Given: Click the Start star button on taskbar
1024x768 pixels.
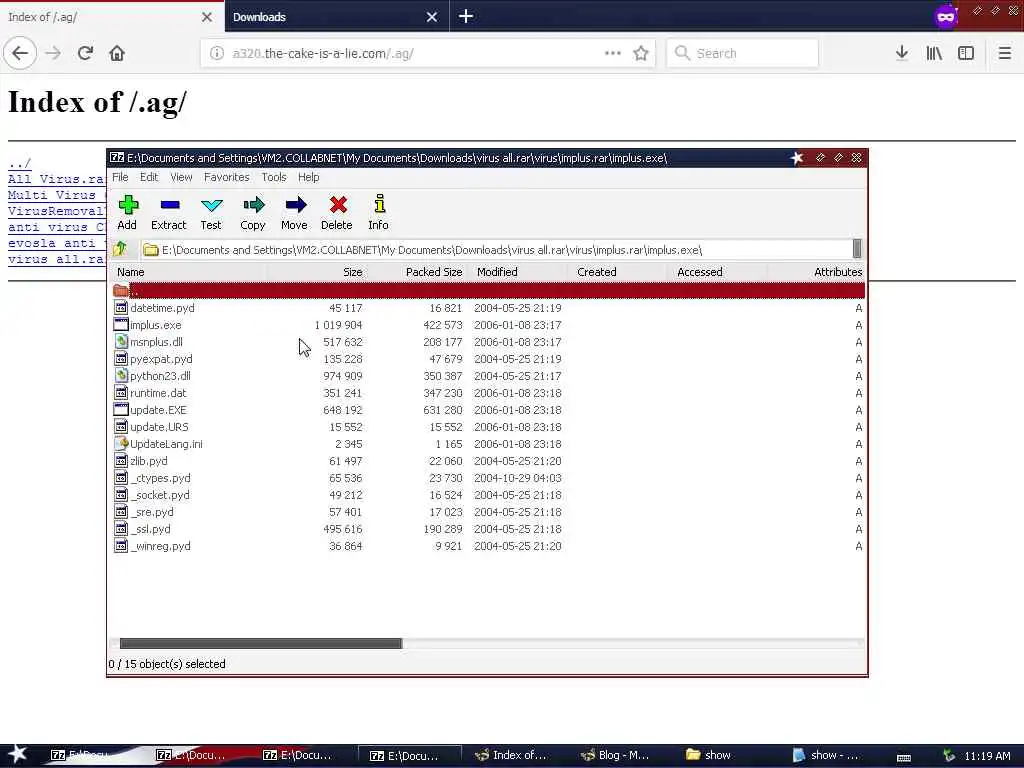Looking at the screenshot, I should [17, 754].
